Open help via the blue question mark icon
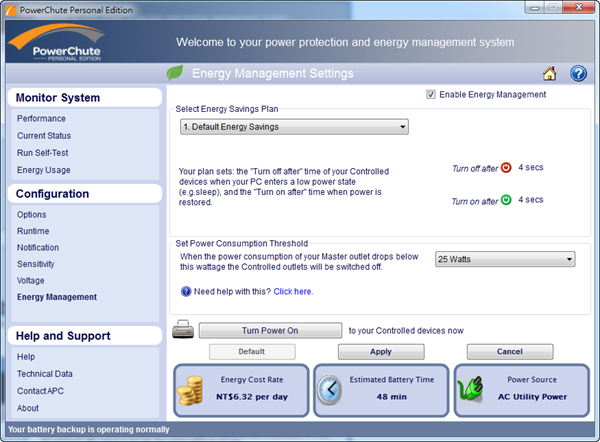Image resolution: width=600 pixels, height=442 pixels. coord(577,73)
